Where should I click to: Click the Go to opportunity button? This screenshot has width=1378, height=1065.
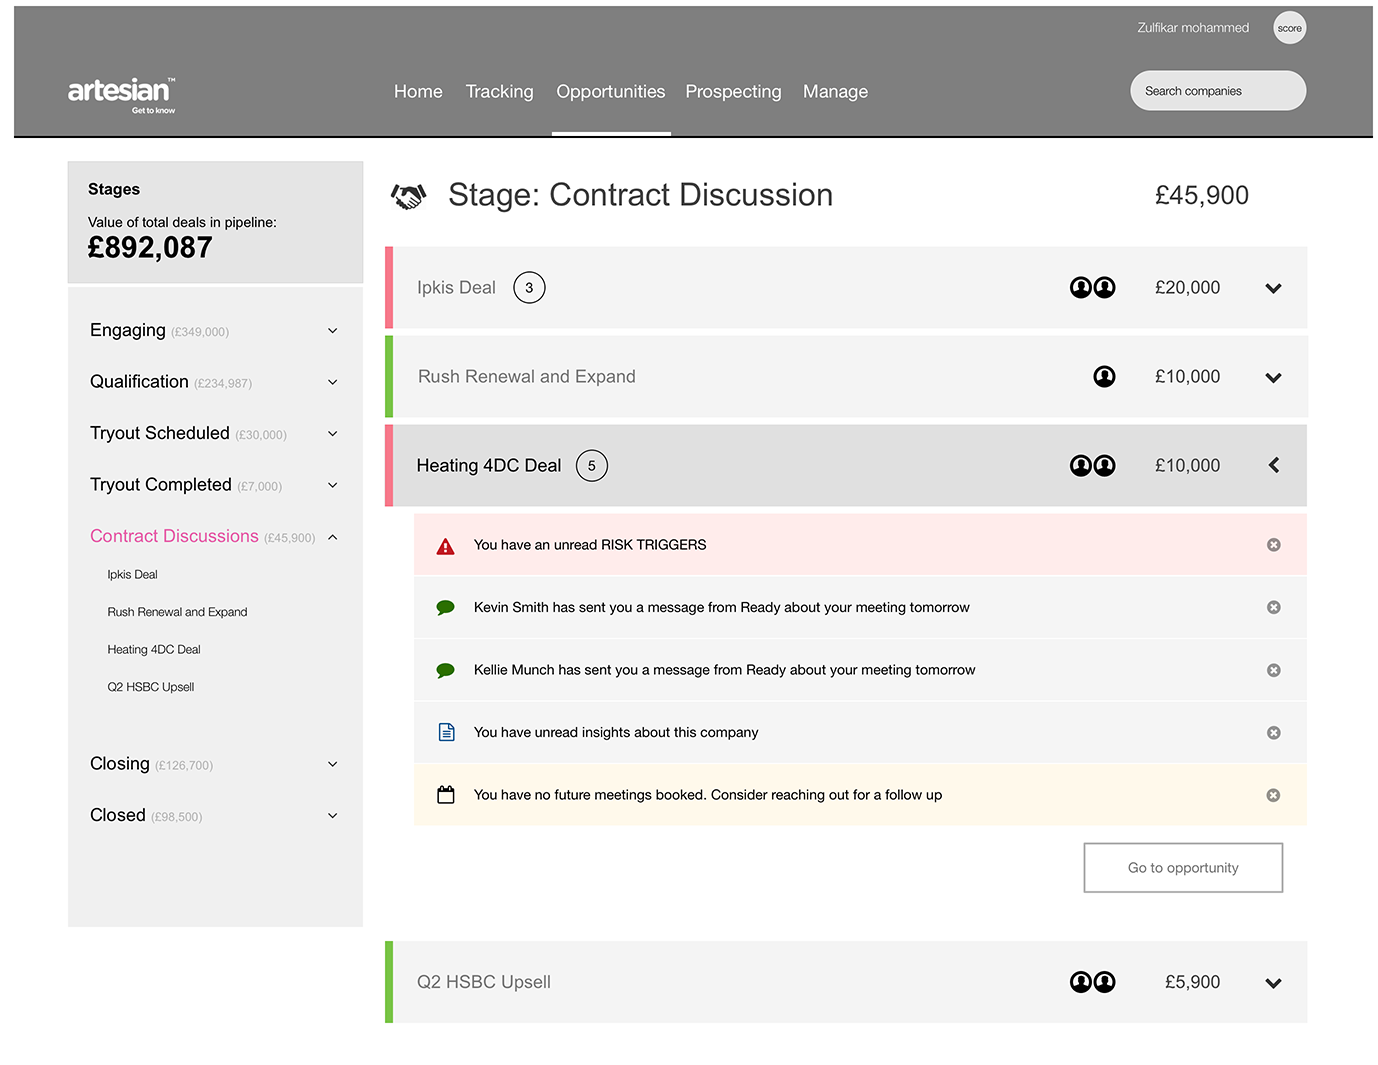1183,868
